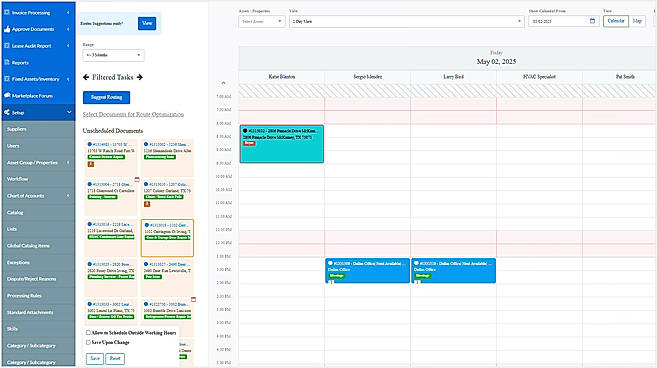
Task: Click the small icon at bottom of Larry Bird's event
Action: (x=417, y=282)
